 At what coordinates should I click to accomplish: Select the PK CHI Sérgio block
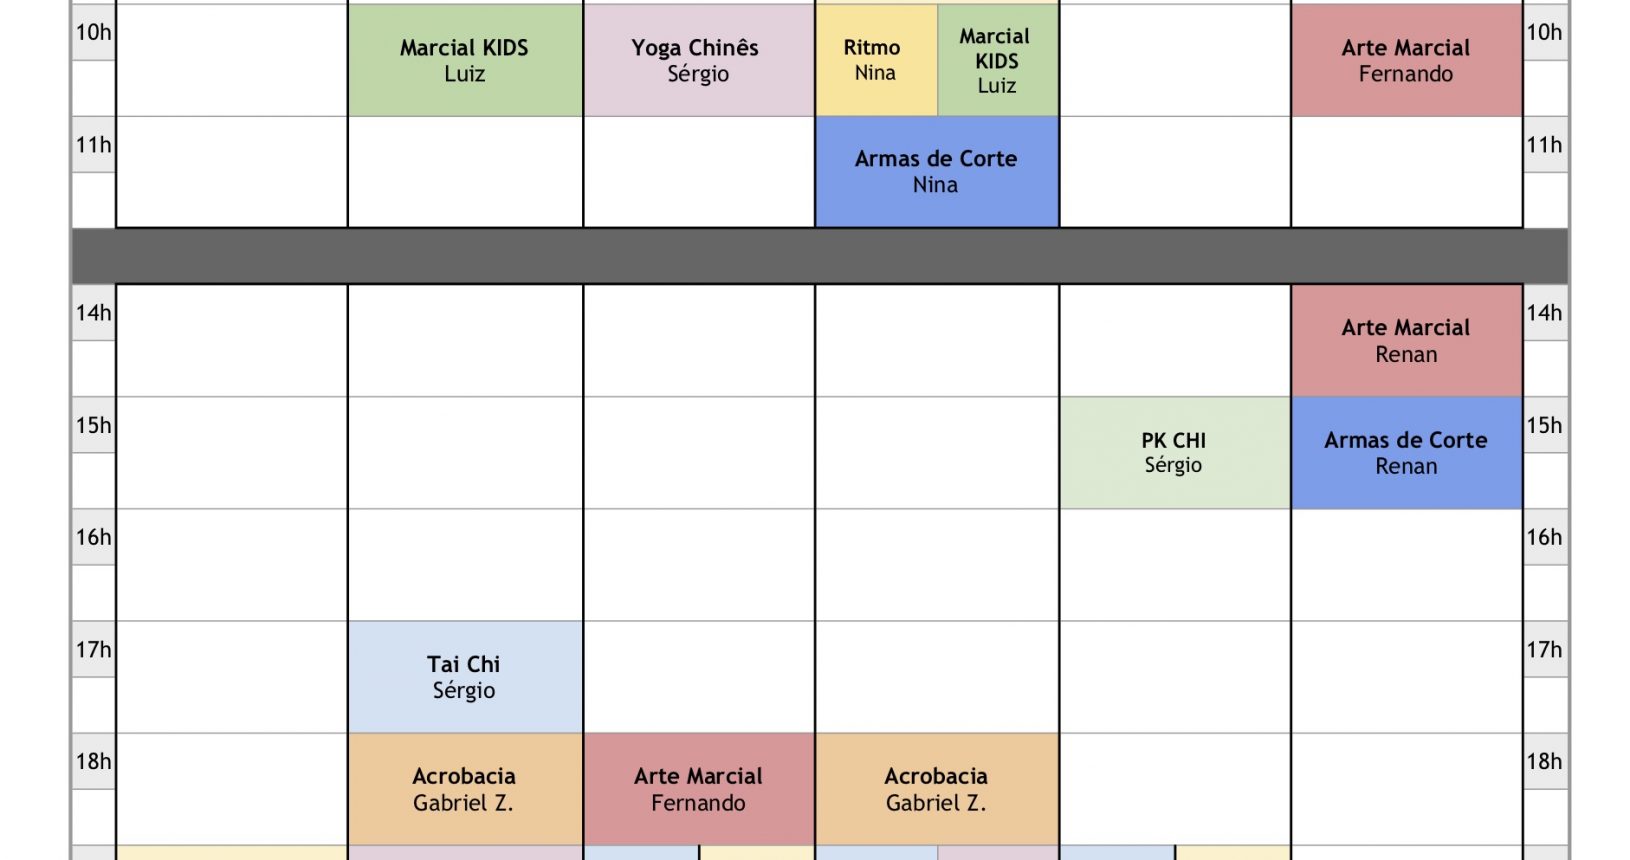coord(1175,453)
